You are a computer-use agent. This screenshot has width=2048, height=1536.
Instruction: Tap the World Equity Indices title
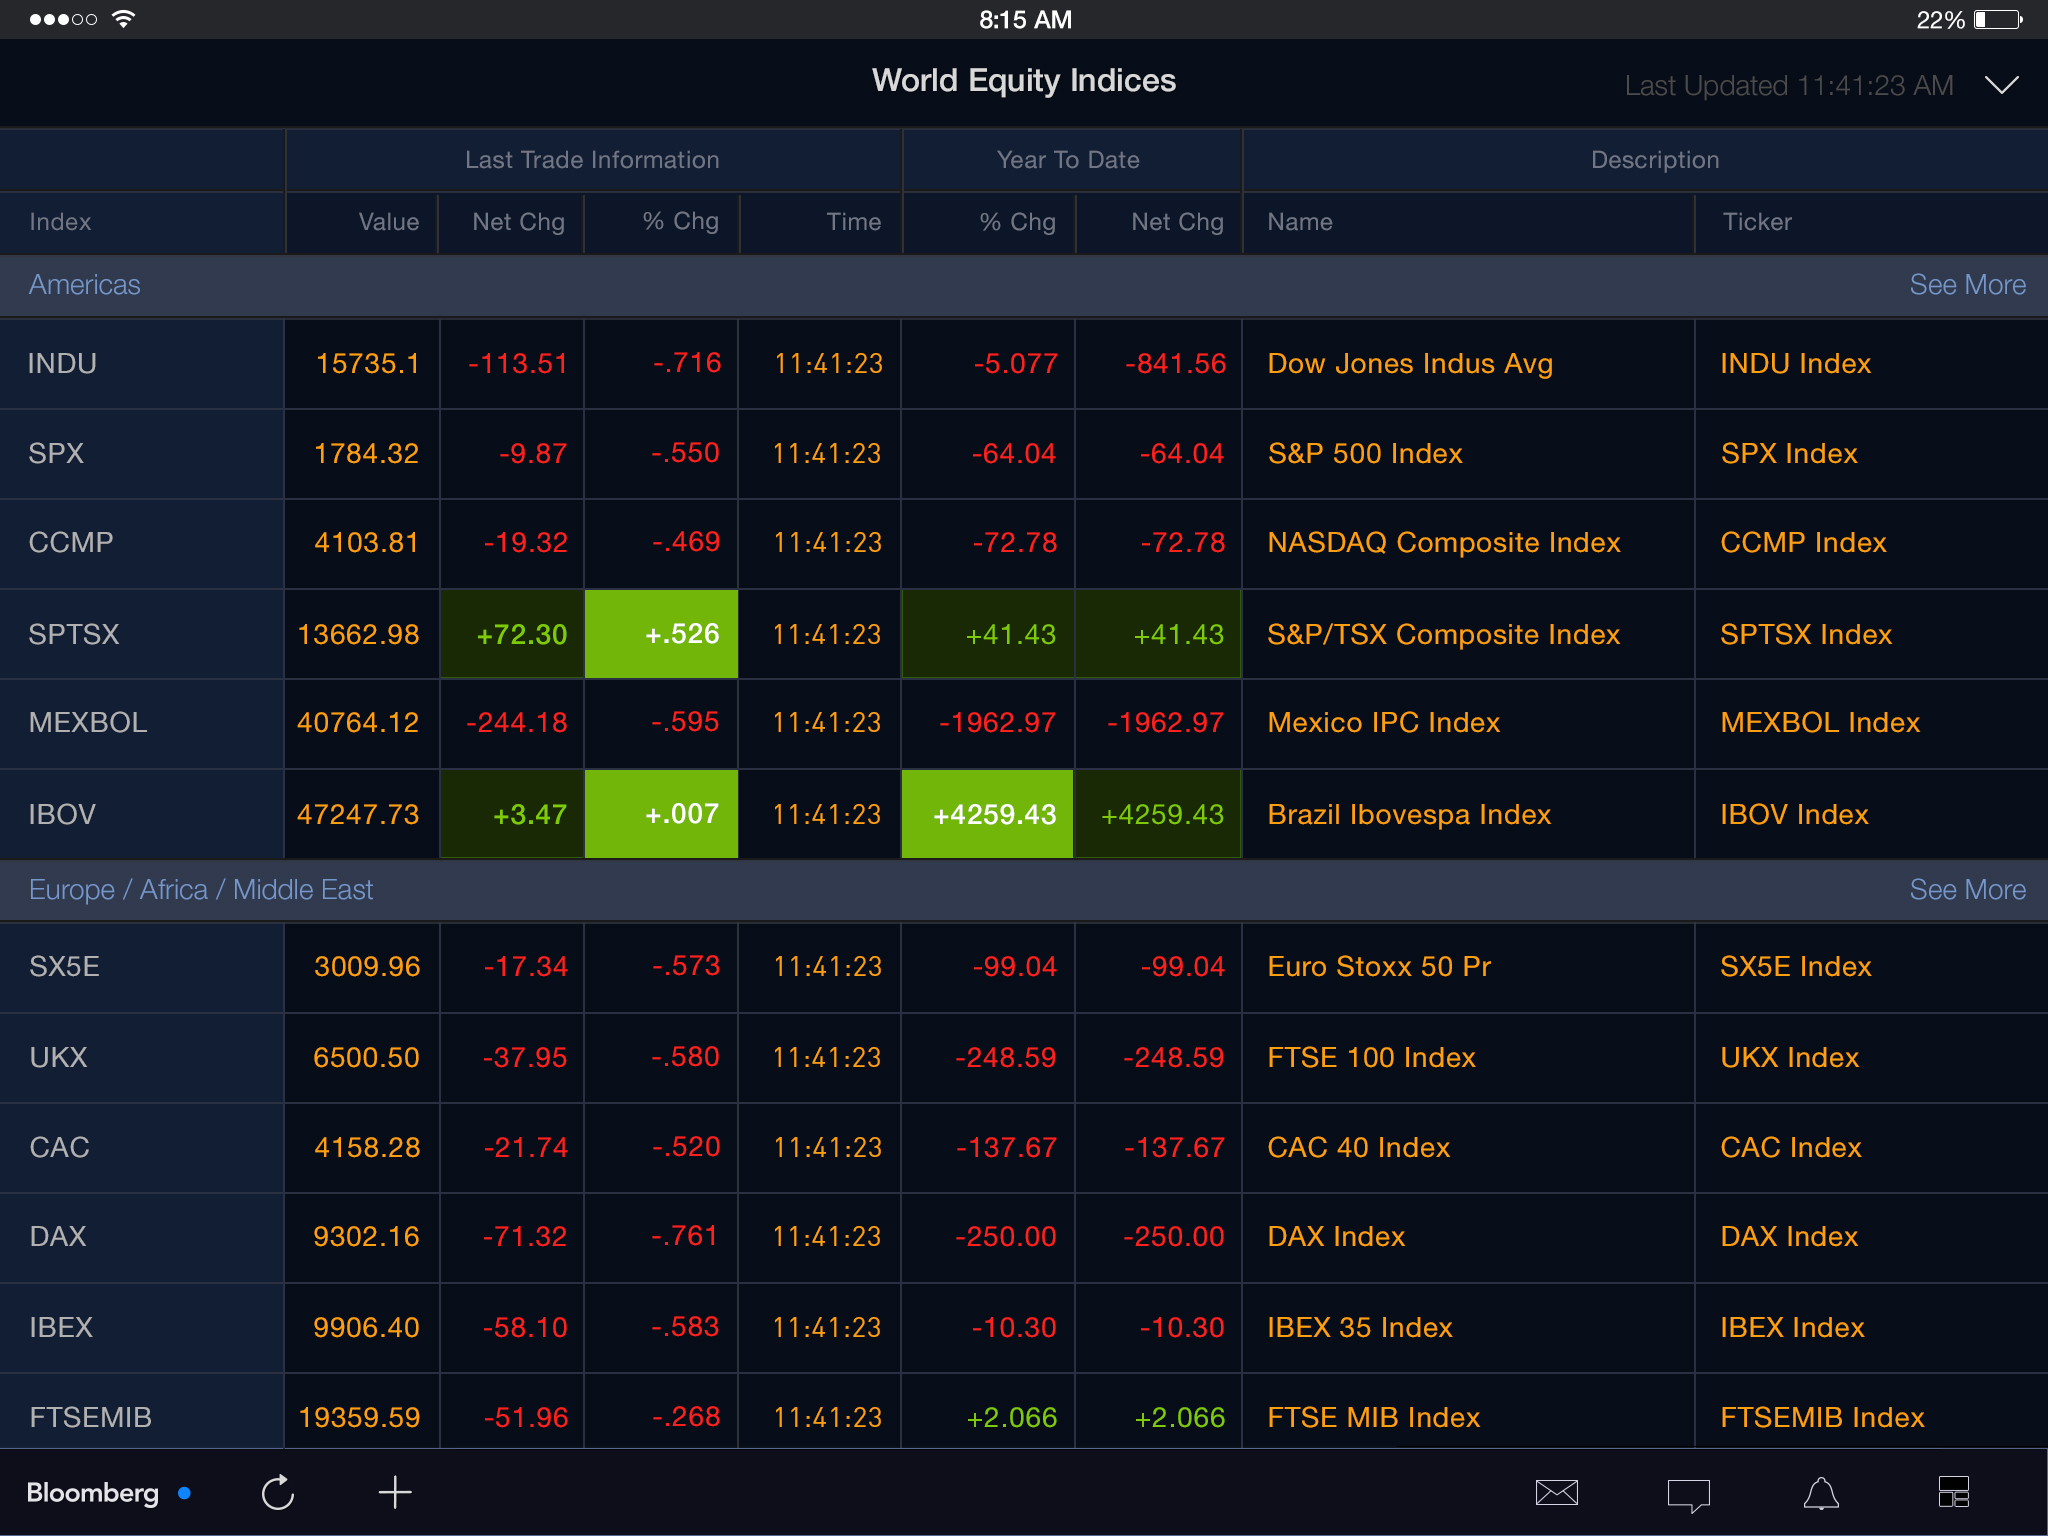[x=1024, y=81]
